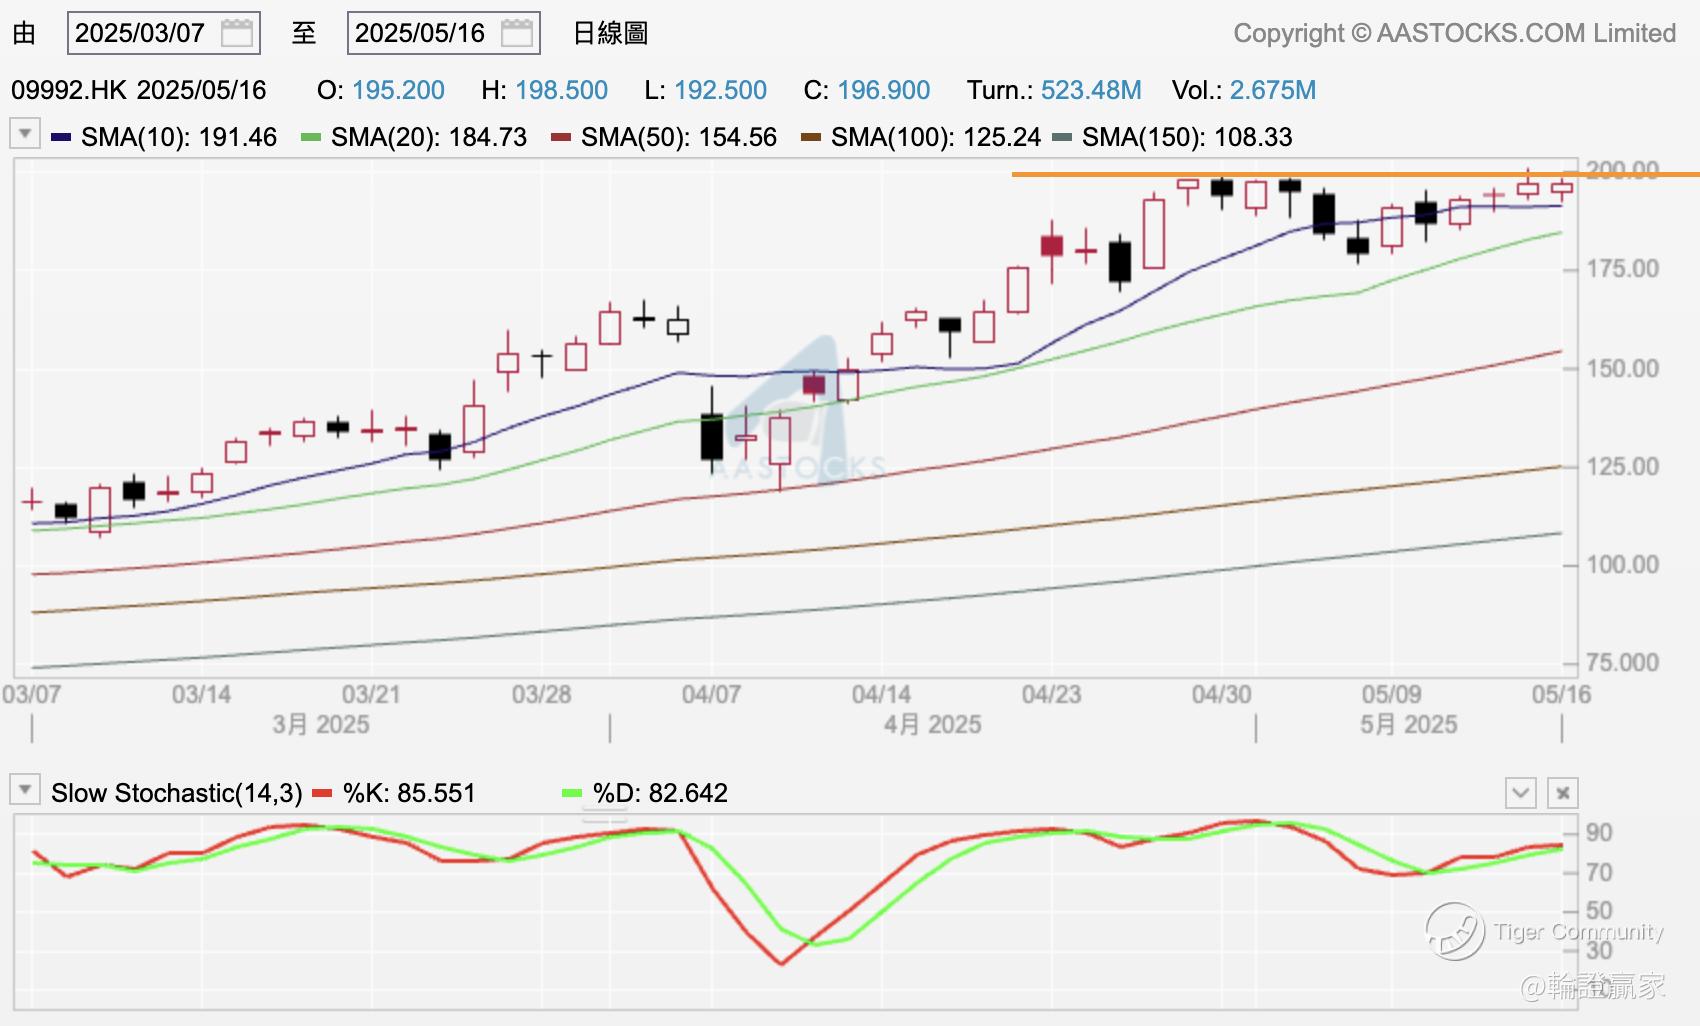Click the SMA(50): 154.56 label
The image size is (1700, 1026).
[x=679, y=137]
